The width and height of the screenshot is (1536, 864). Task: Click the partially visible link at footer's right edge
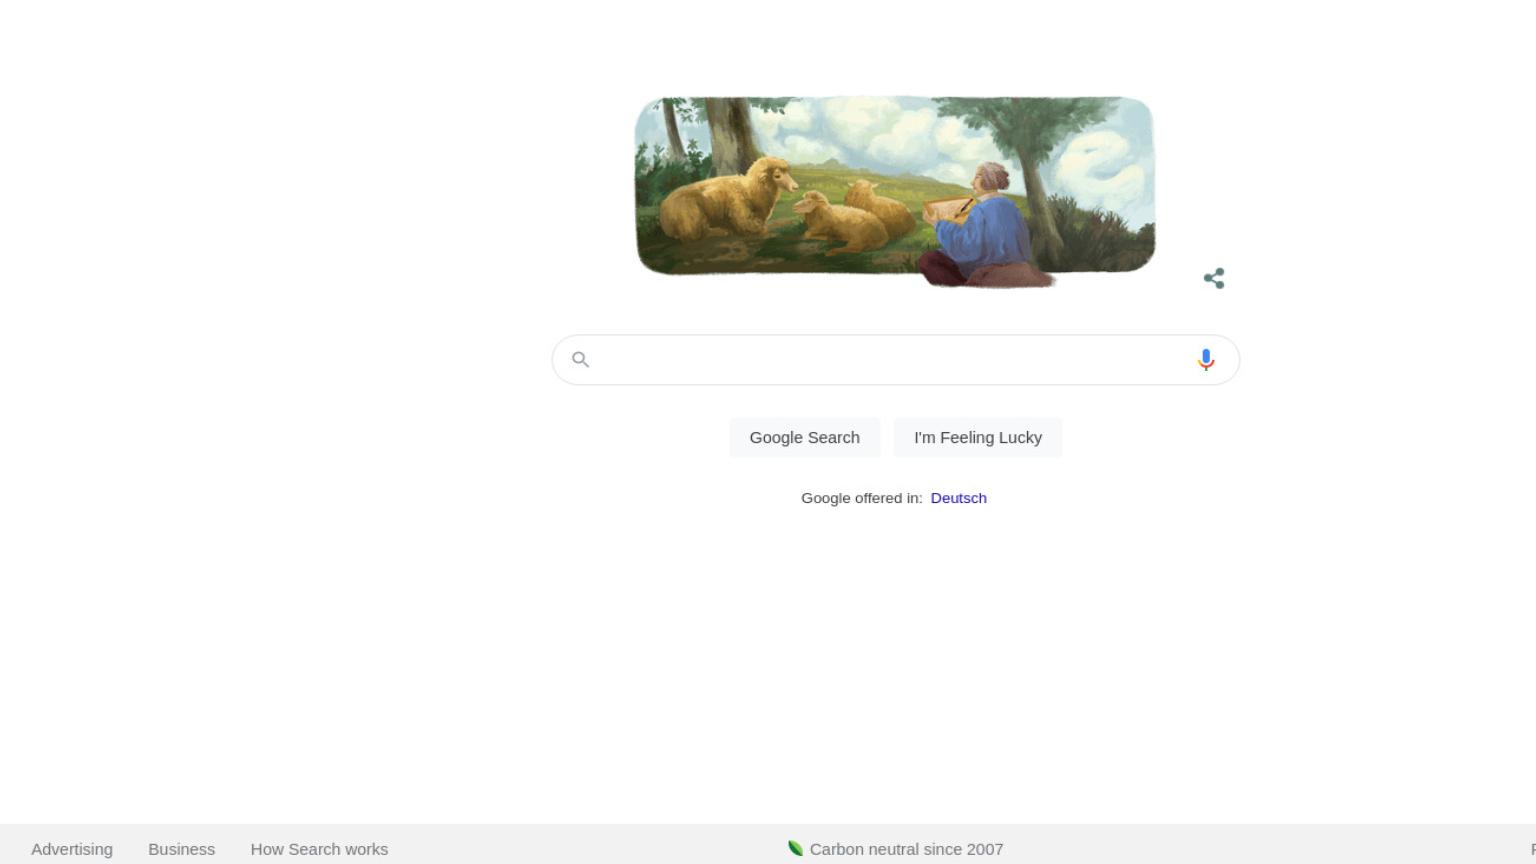[1532, 849]
